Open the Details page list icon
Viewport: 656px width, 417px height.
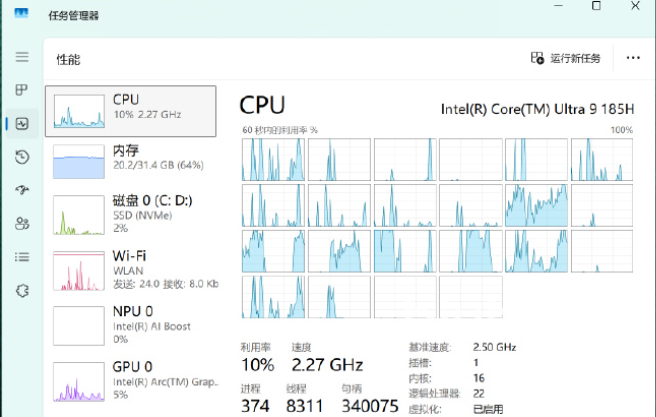tap(22, 257)
